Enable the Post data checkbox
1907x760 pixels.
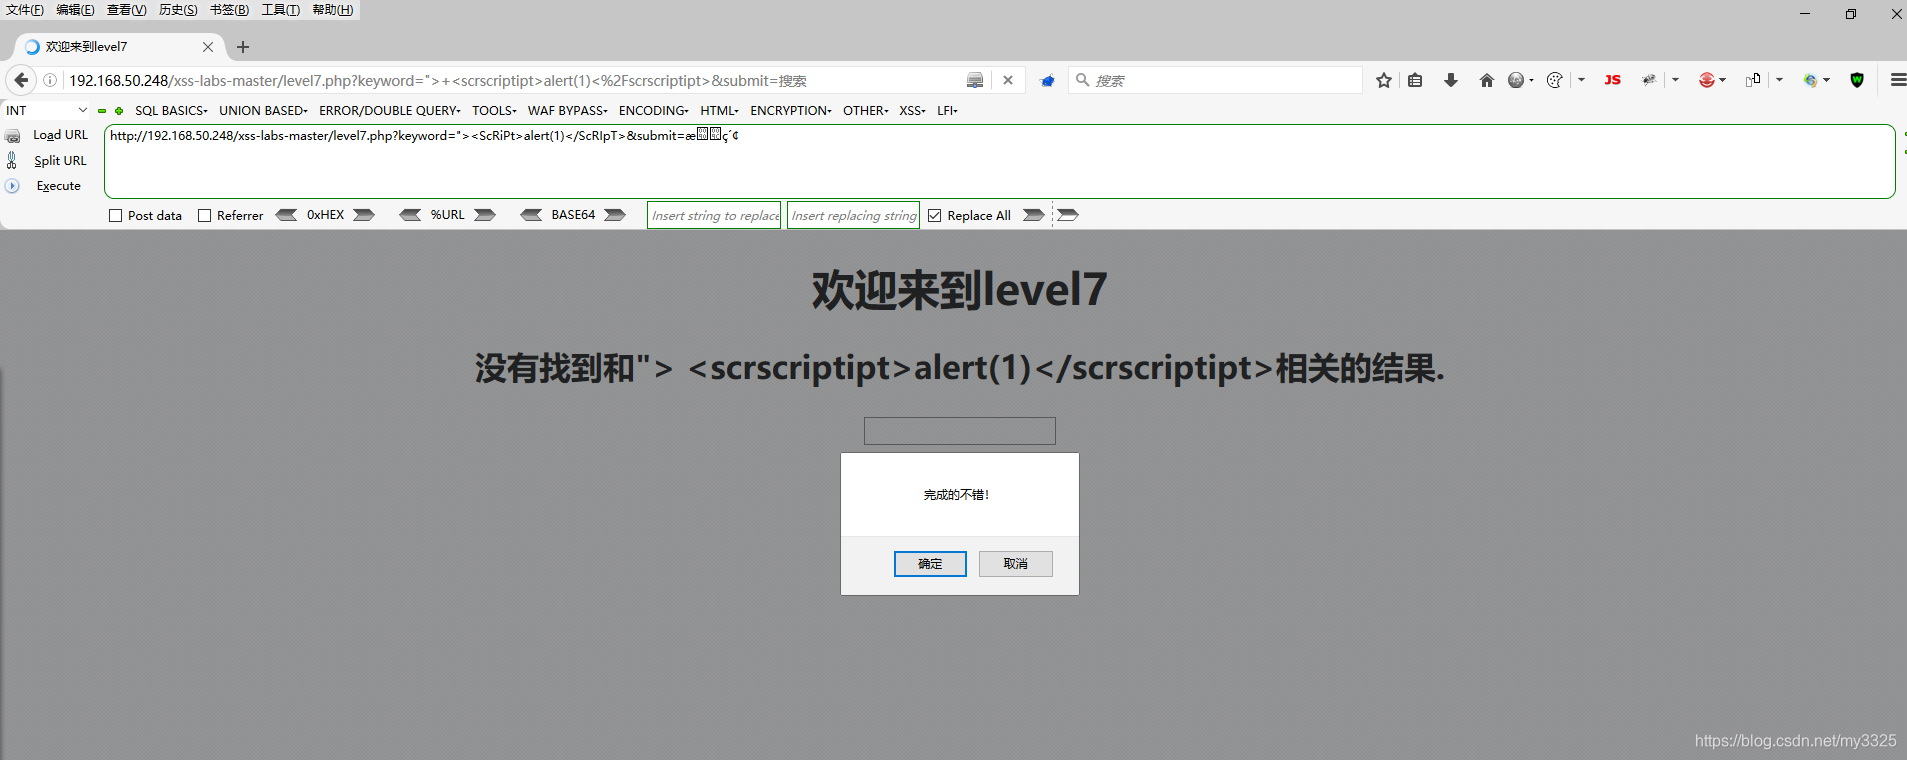pos(116,215)
